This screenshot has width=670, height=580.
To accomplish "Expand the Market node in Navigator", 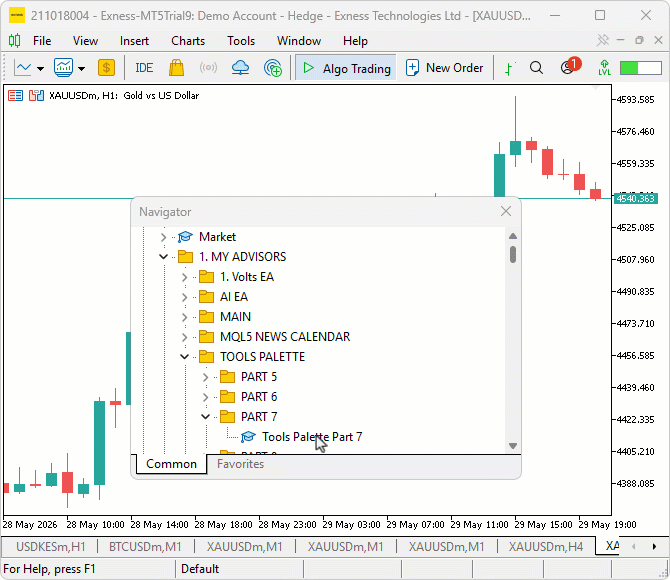I will pyautogui.click(x=163, y=237).
